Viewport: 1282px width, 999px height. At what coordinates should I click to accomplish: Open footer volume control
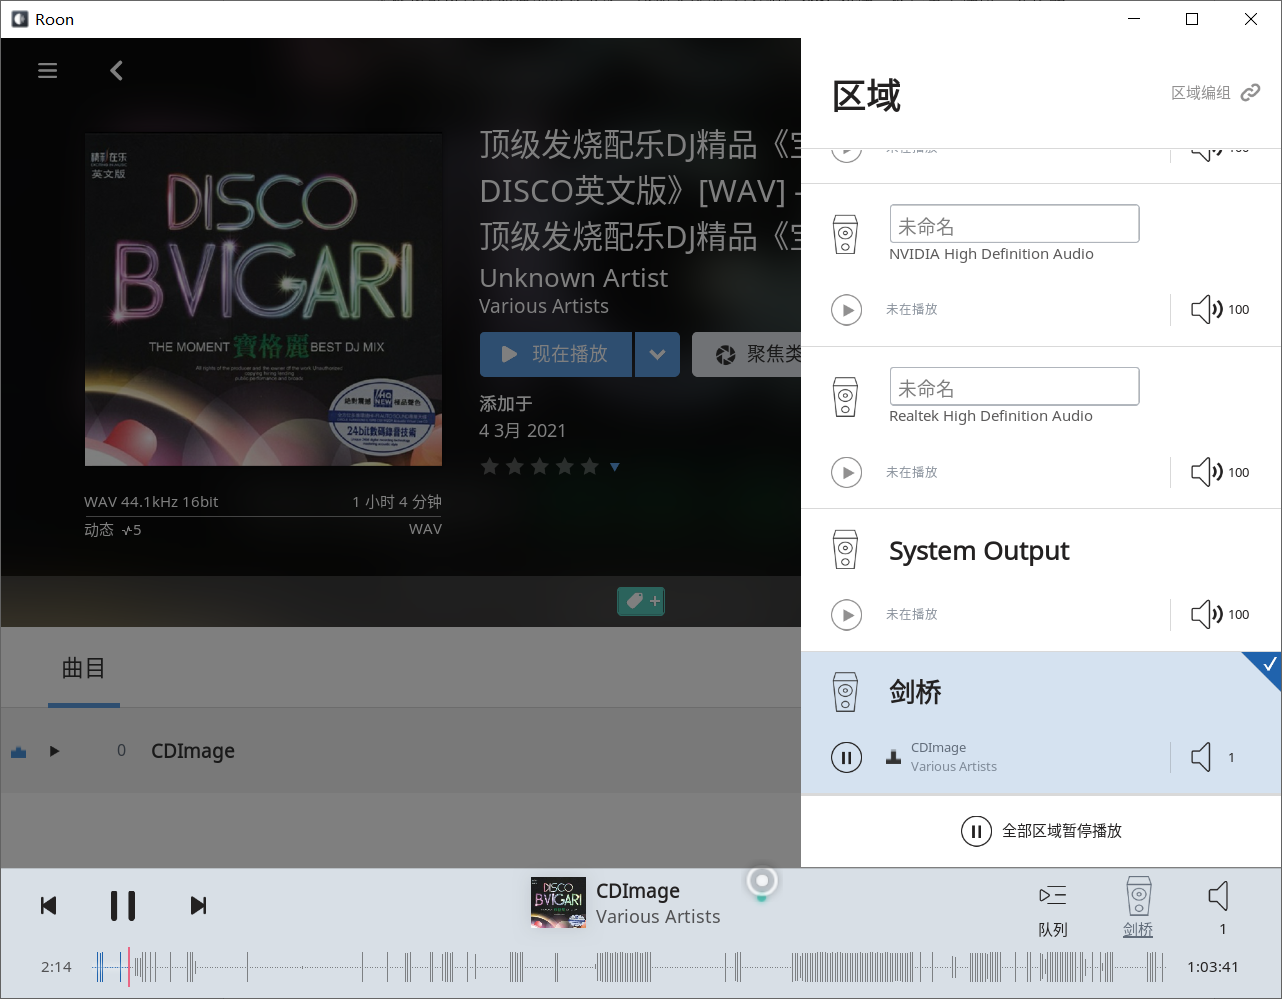pyautogui.click(x=1220, y=908)
